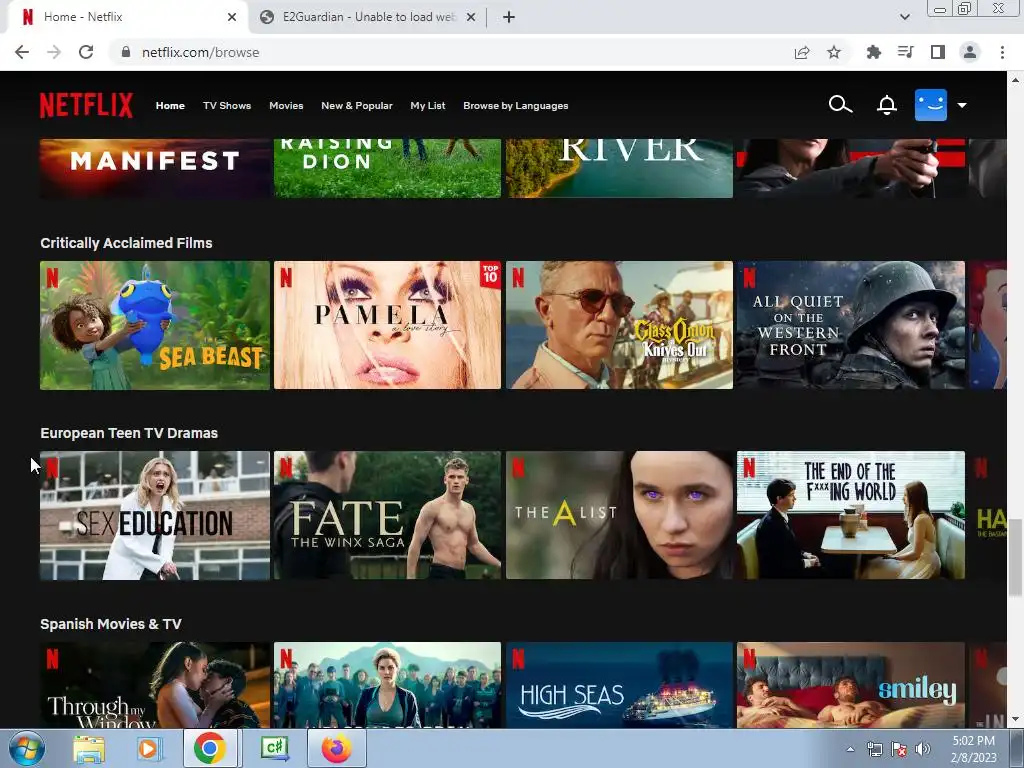Open the C# application taskbar icon
Screen dimensions: 1024x768
click(x=275, y=748)
